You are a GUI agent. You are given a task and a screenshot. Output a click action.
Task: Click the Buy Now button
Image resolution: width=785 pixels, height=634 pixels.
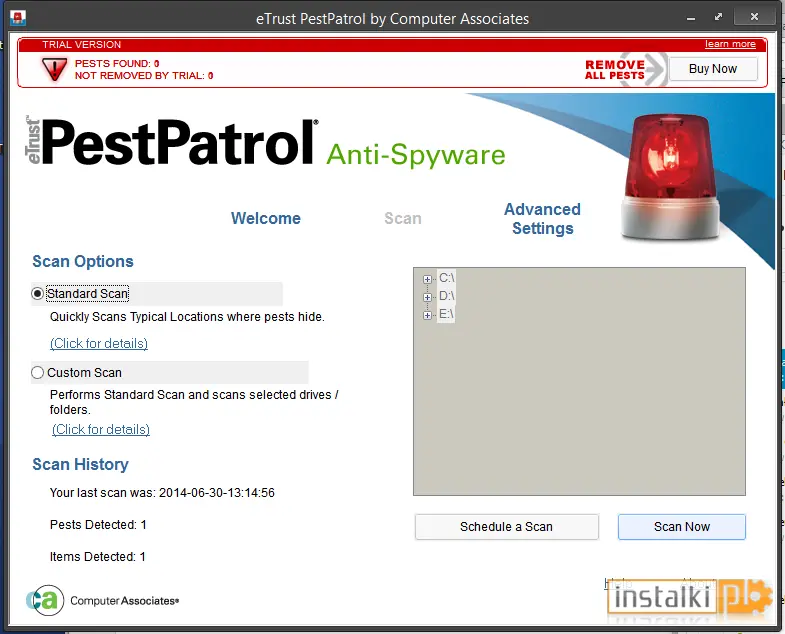coord(713,69)
